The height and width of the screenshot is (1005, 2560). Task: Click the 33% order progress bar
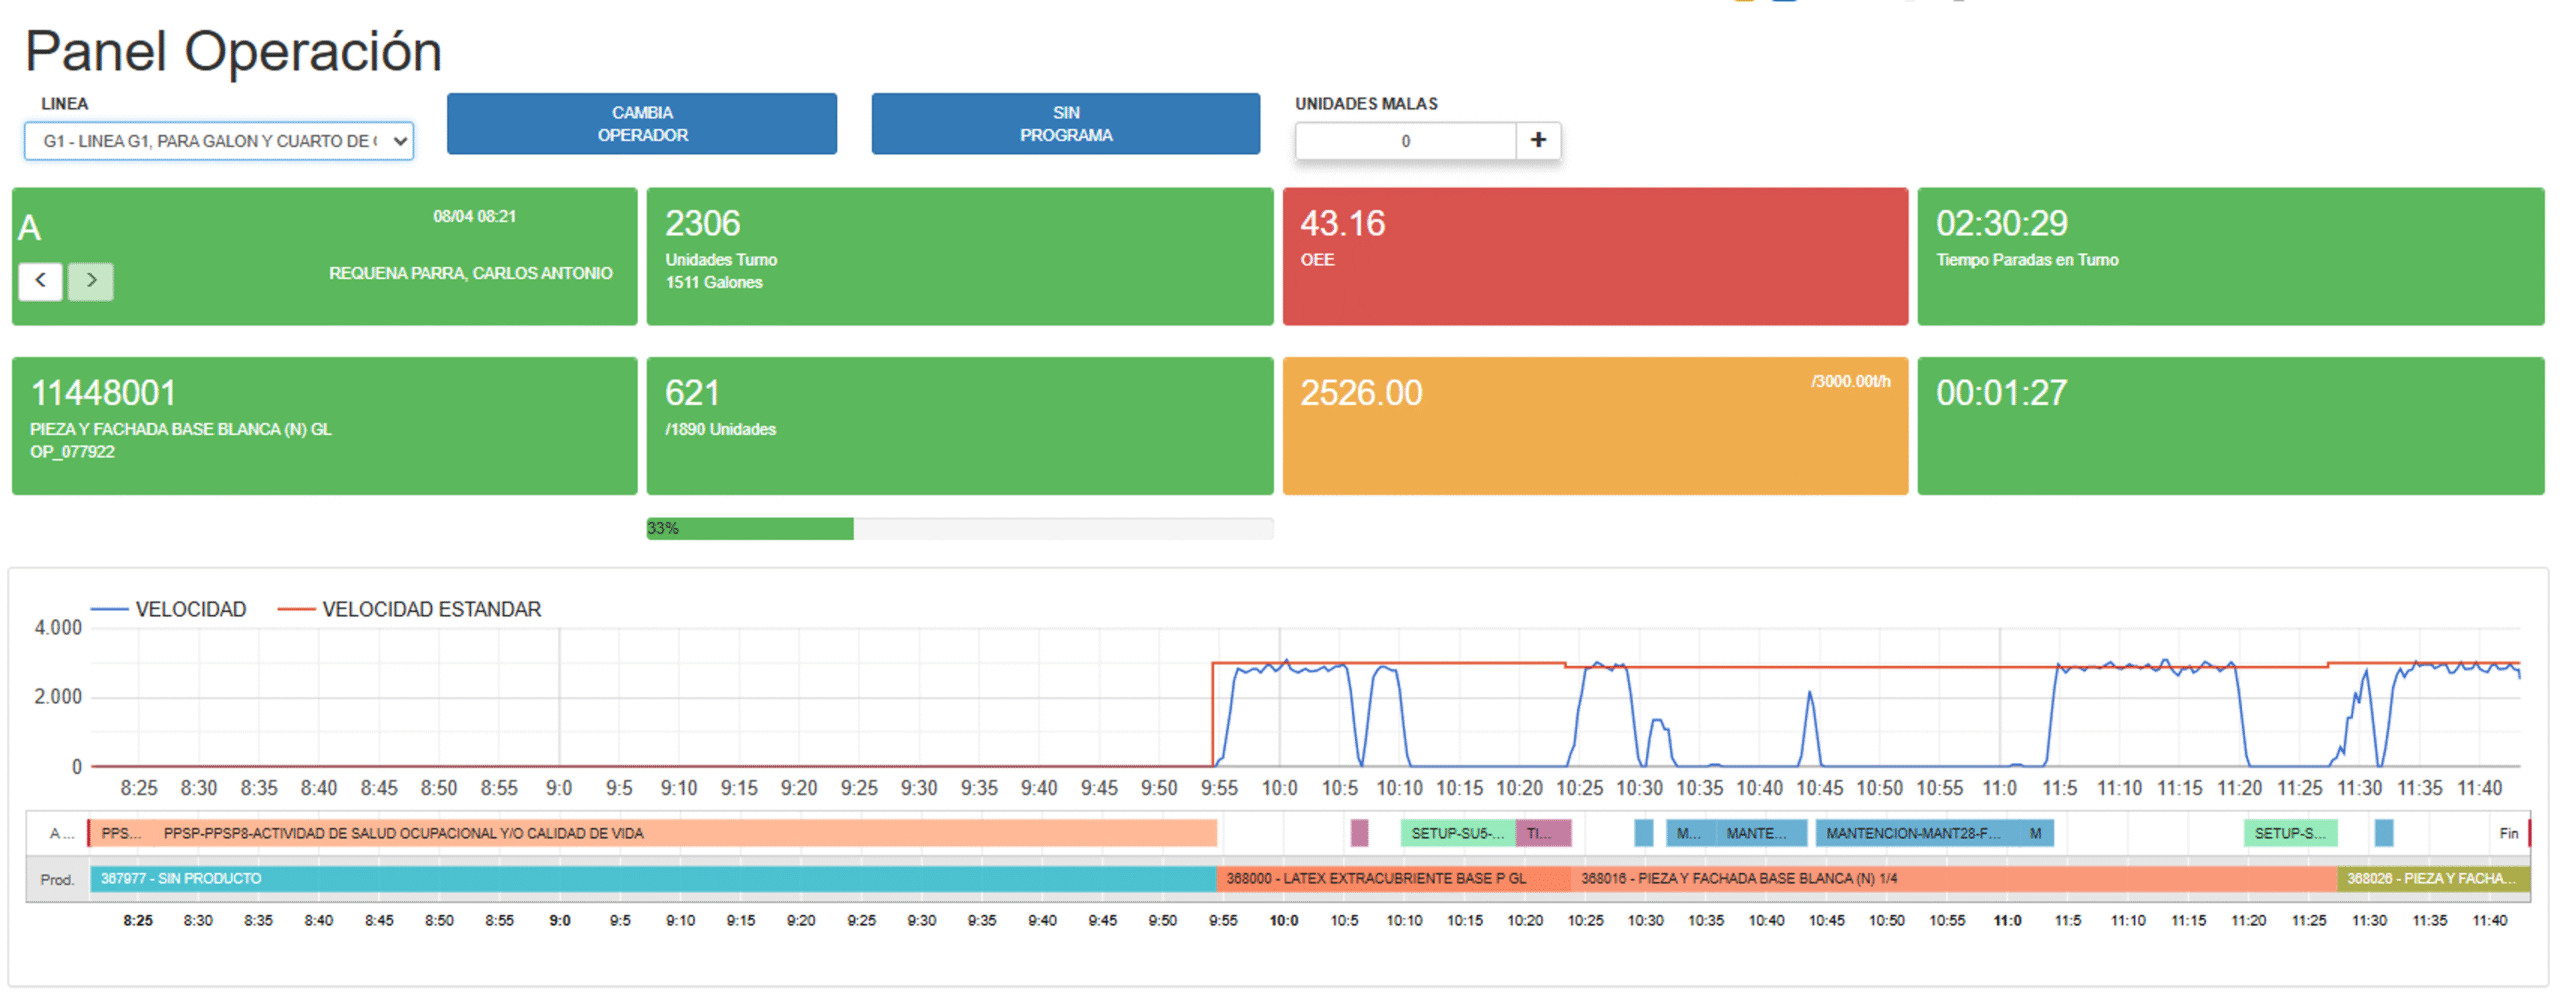pyautogui.click(x=958, y=529)
